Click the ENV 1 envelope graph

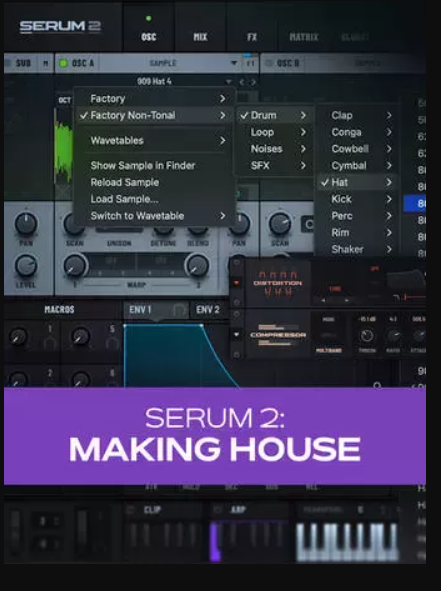[181, 355]
